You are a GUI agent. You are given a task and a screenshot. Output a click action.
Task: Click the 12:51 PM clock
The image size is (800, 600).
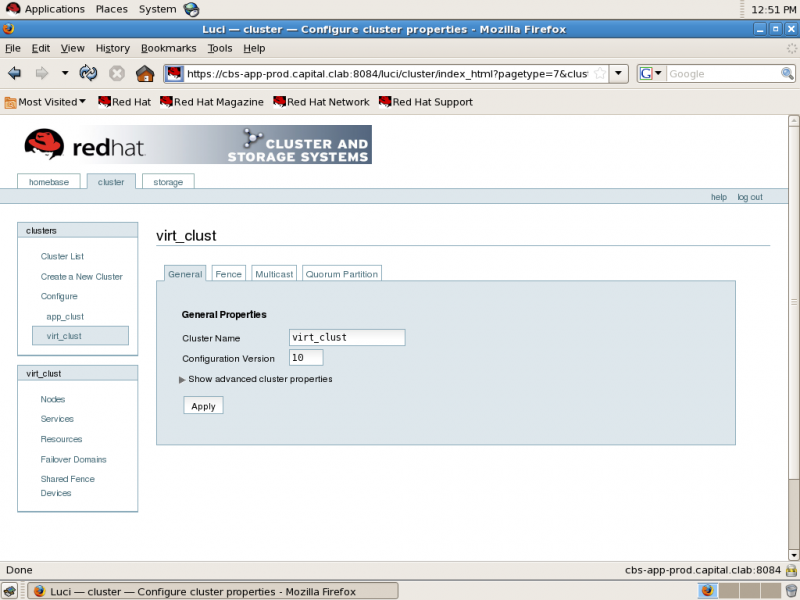pos(773,10)
